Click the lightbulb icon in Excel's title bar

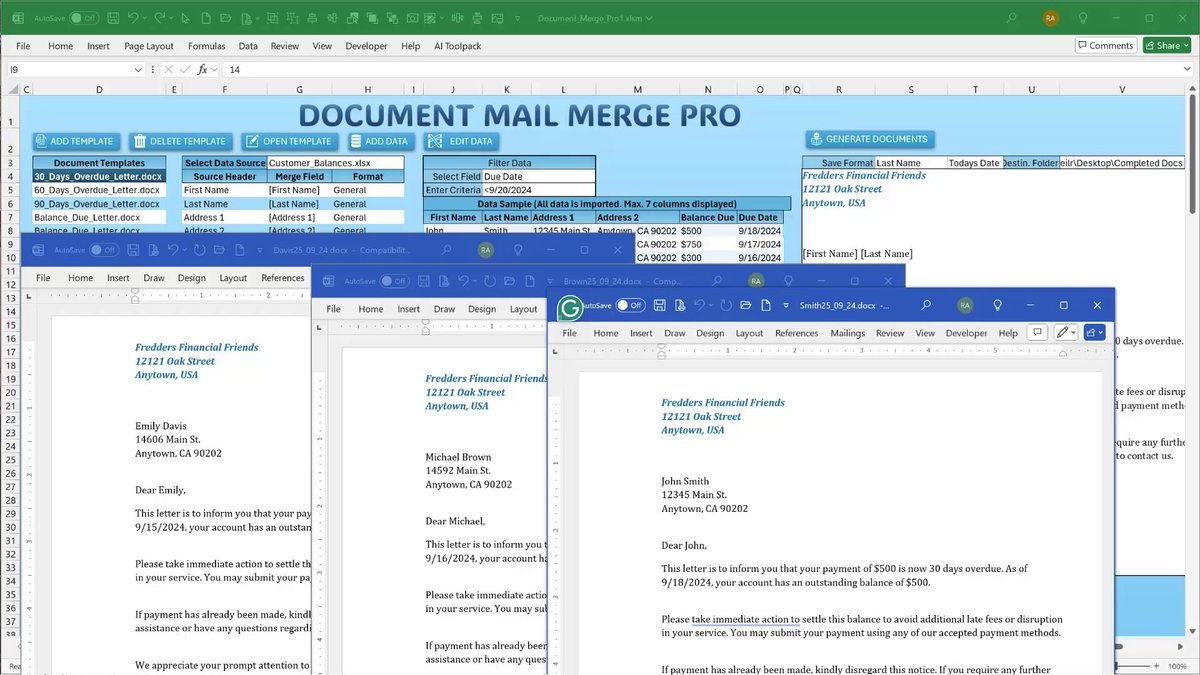coord(1083,18)
